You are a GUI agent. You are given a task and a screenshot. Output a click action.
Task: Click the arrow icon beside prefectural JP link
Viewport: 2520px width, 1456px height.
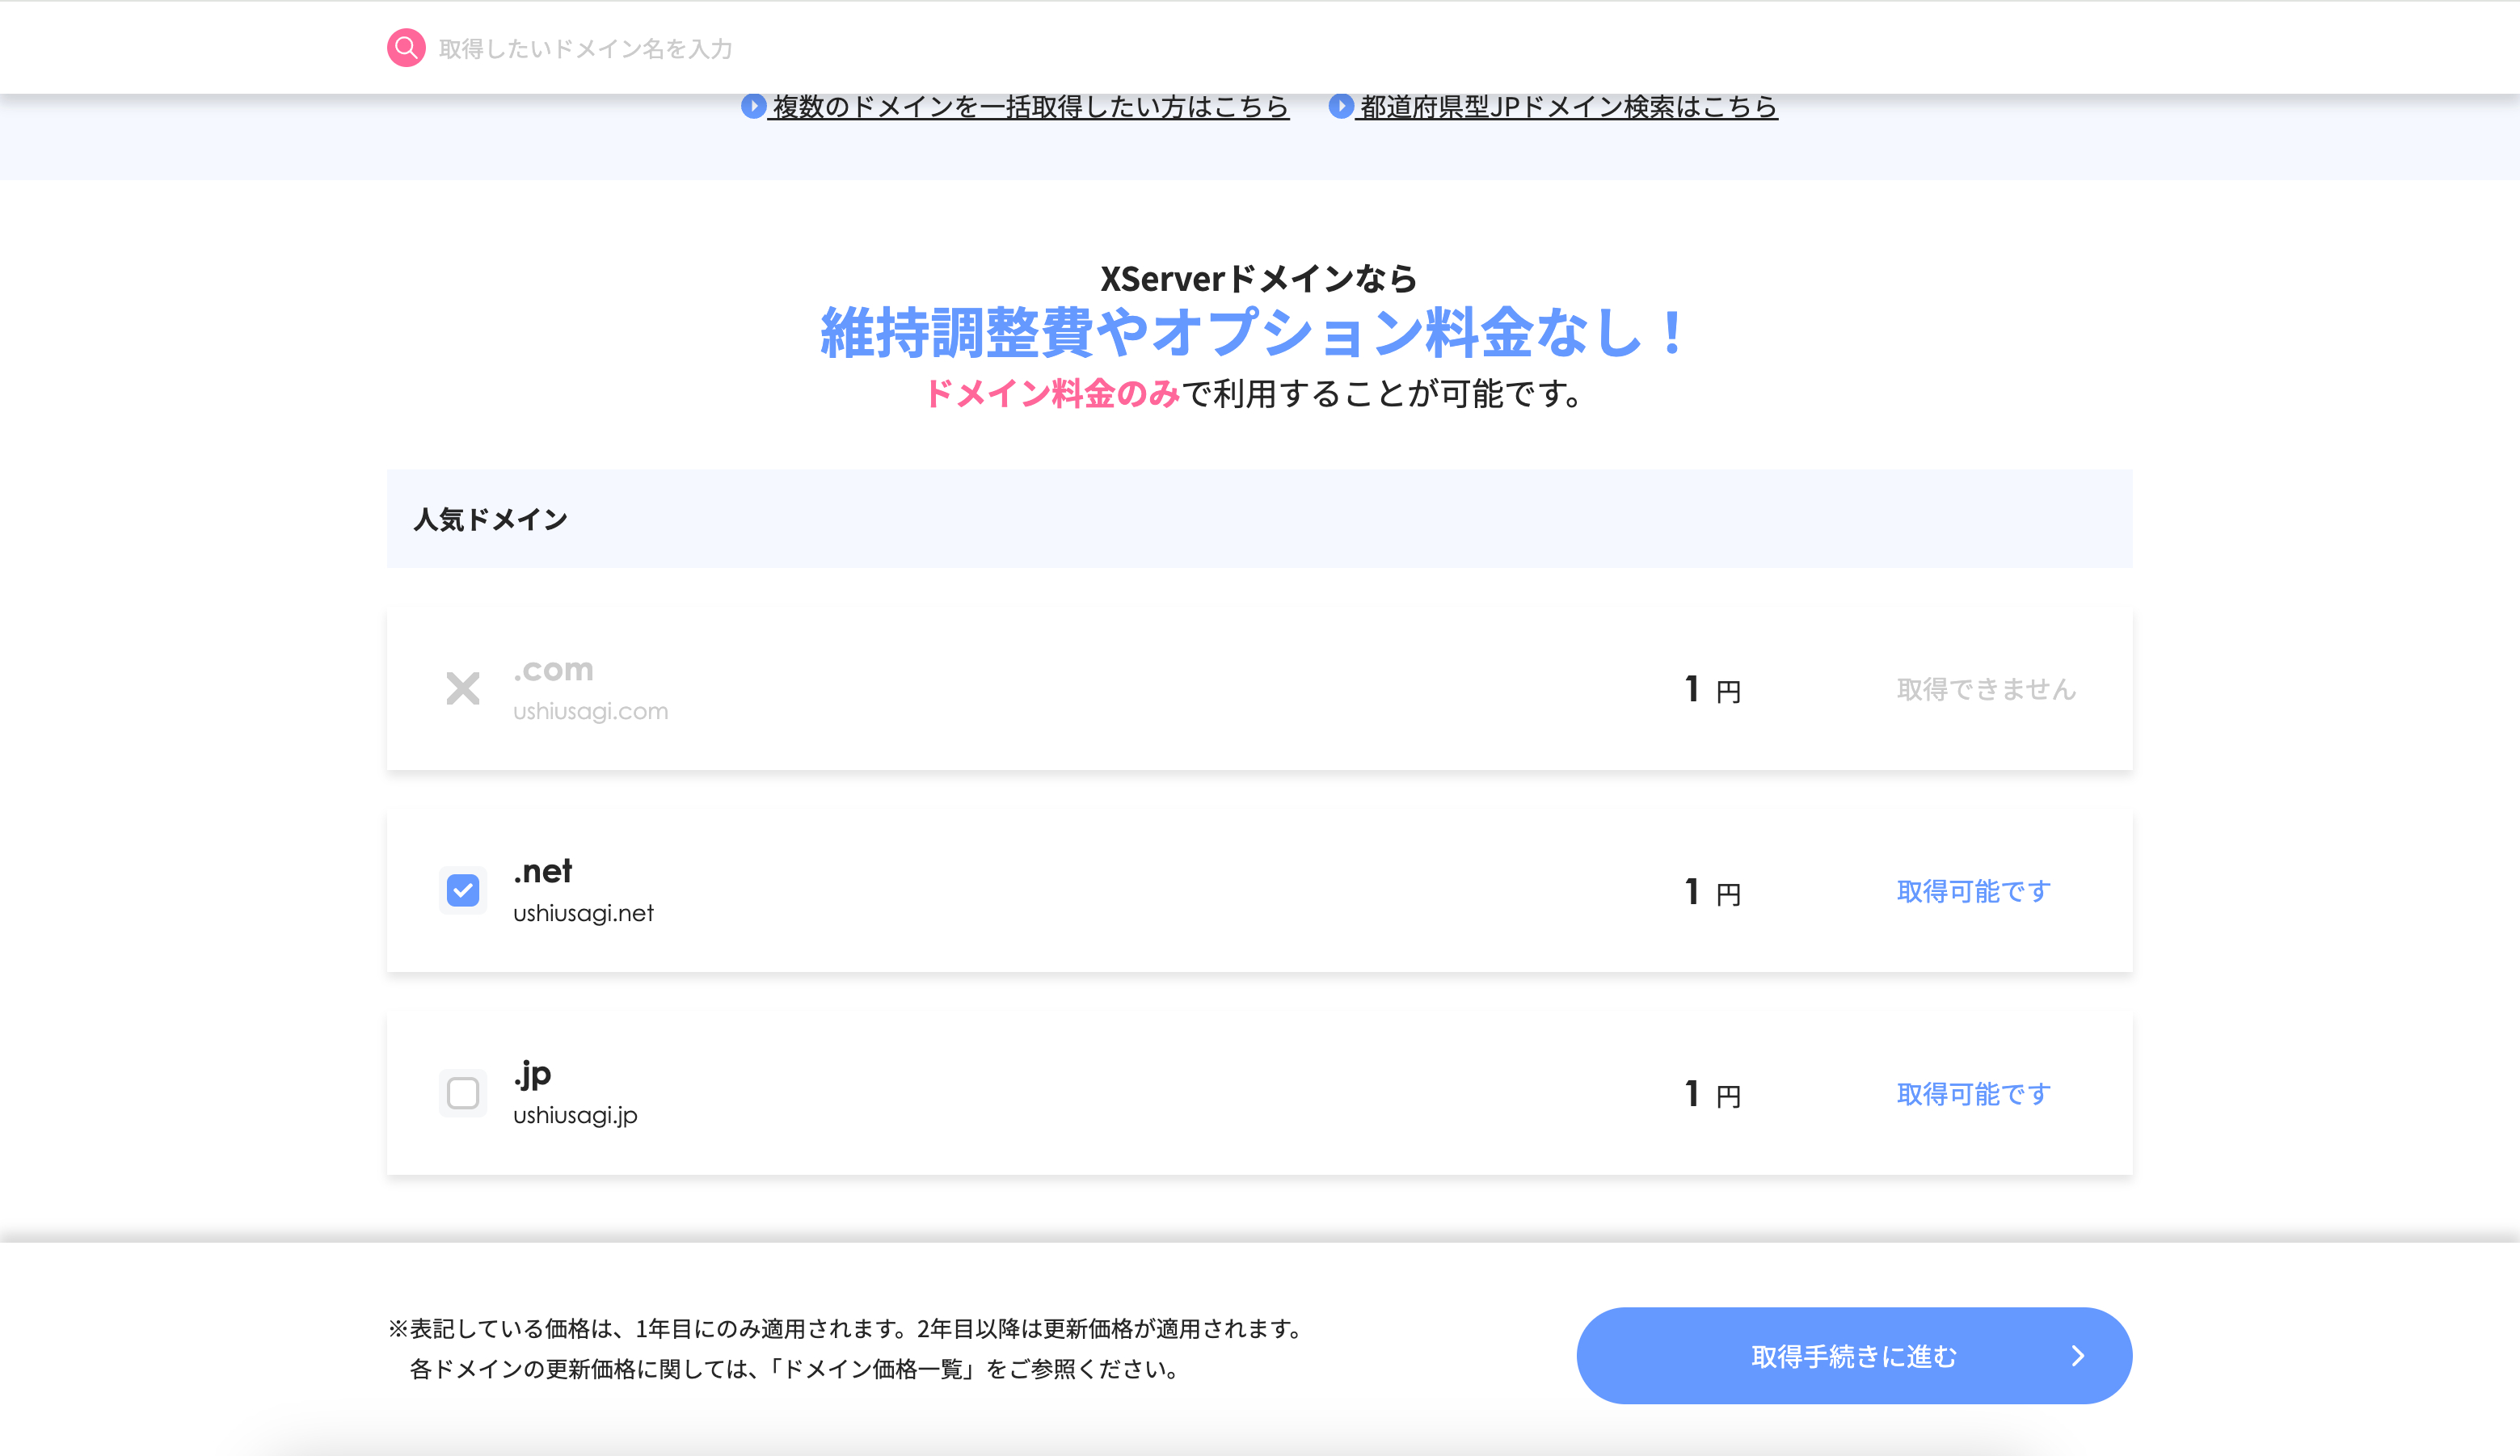pos(1341,105)
